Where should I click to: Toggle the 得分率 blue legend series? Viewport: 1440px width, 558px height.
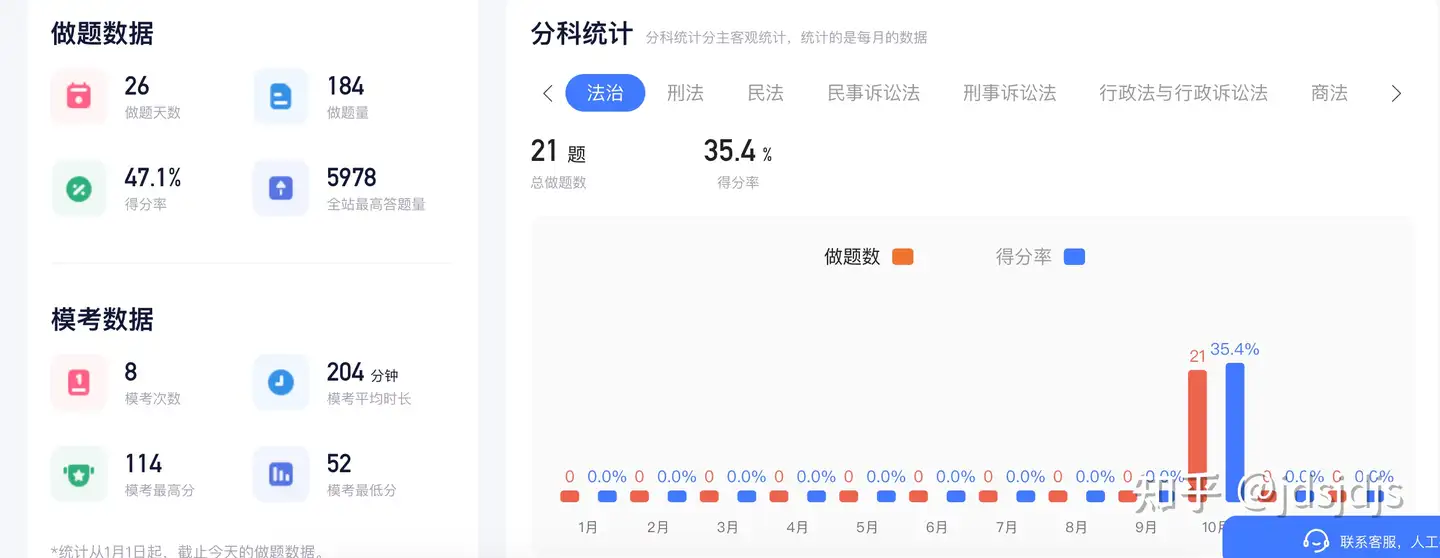pyautogui.click(x=1040, y=257)
